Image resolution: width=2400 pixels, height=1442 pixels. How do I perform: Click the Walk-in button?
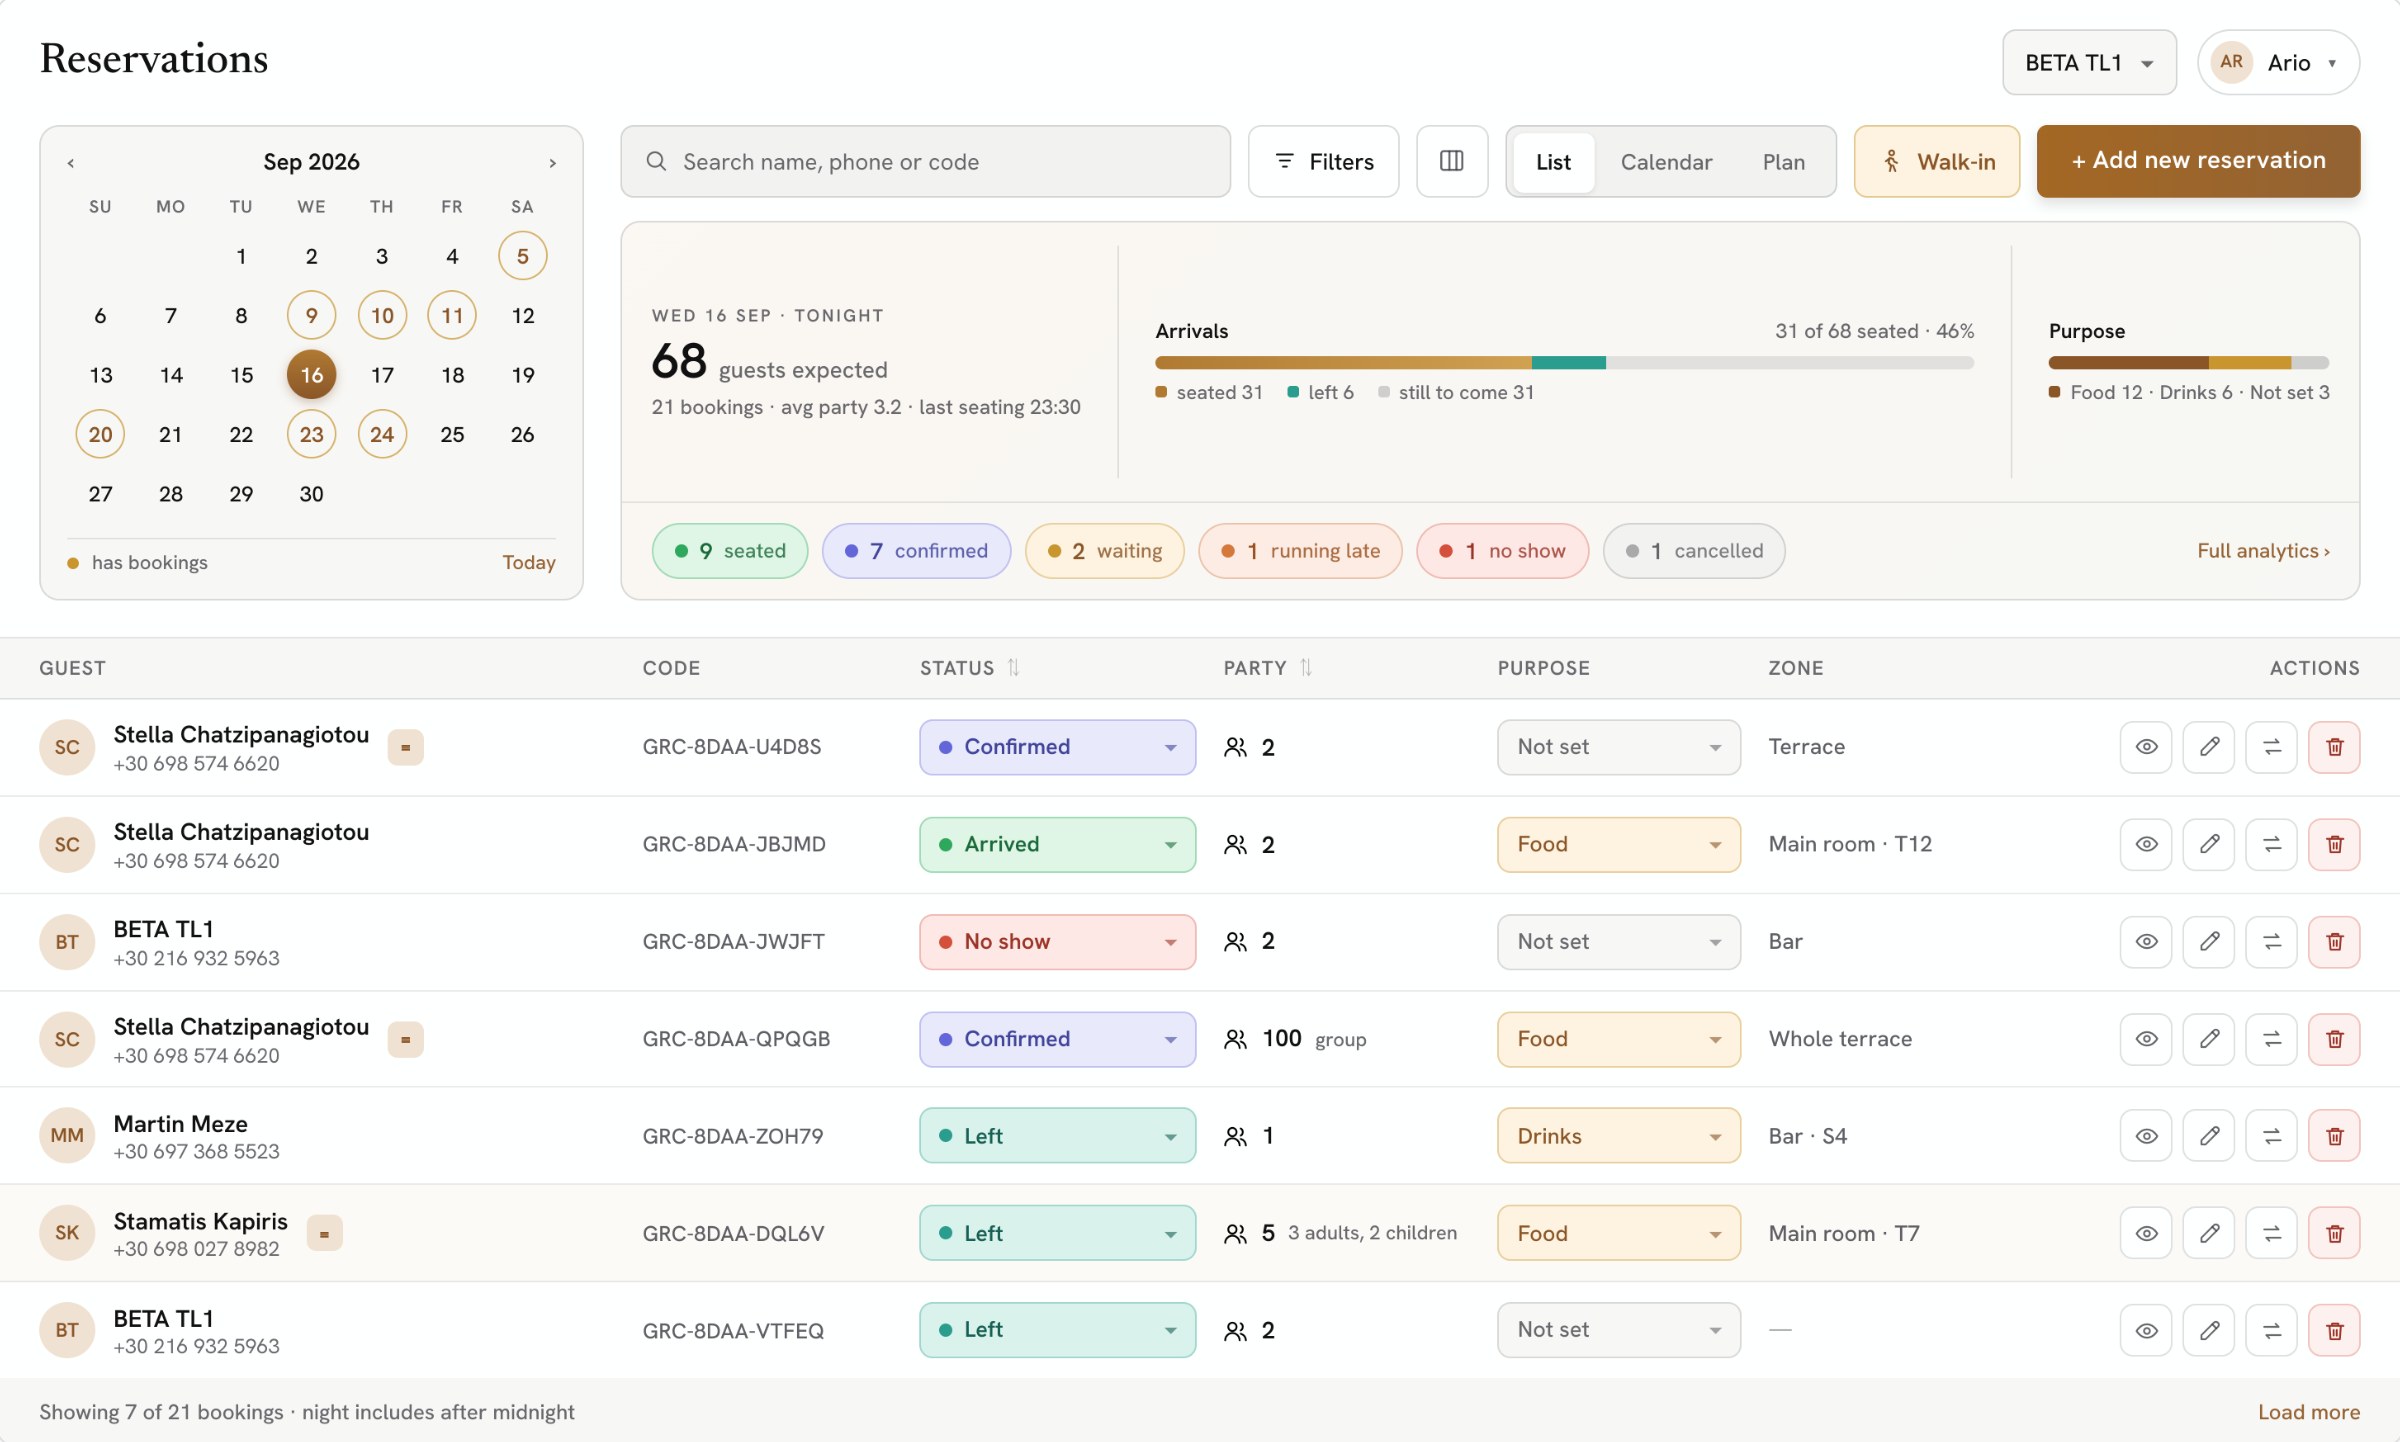[1936, 161]
